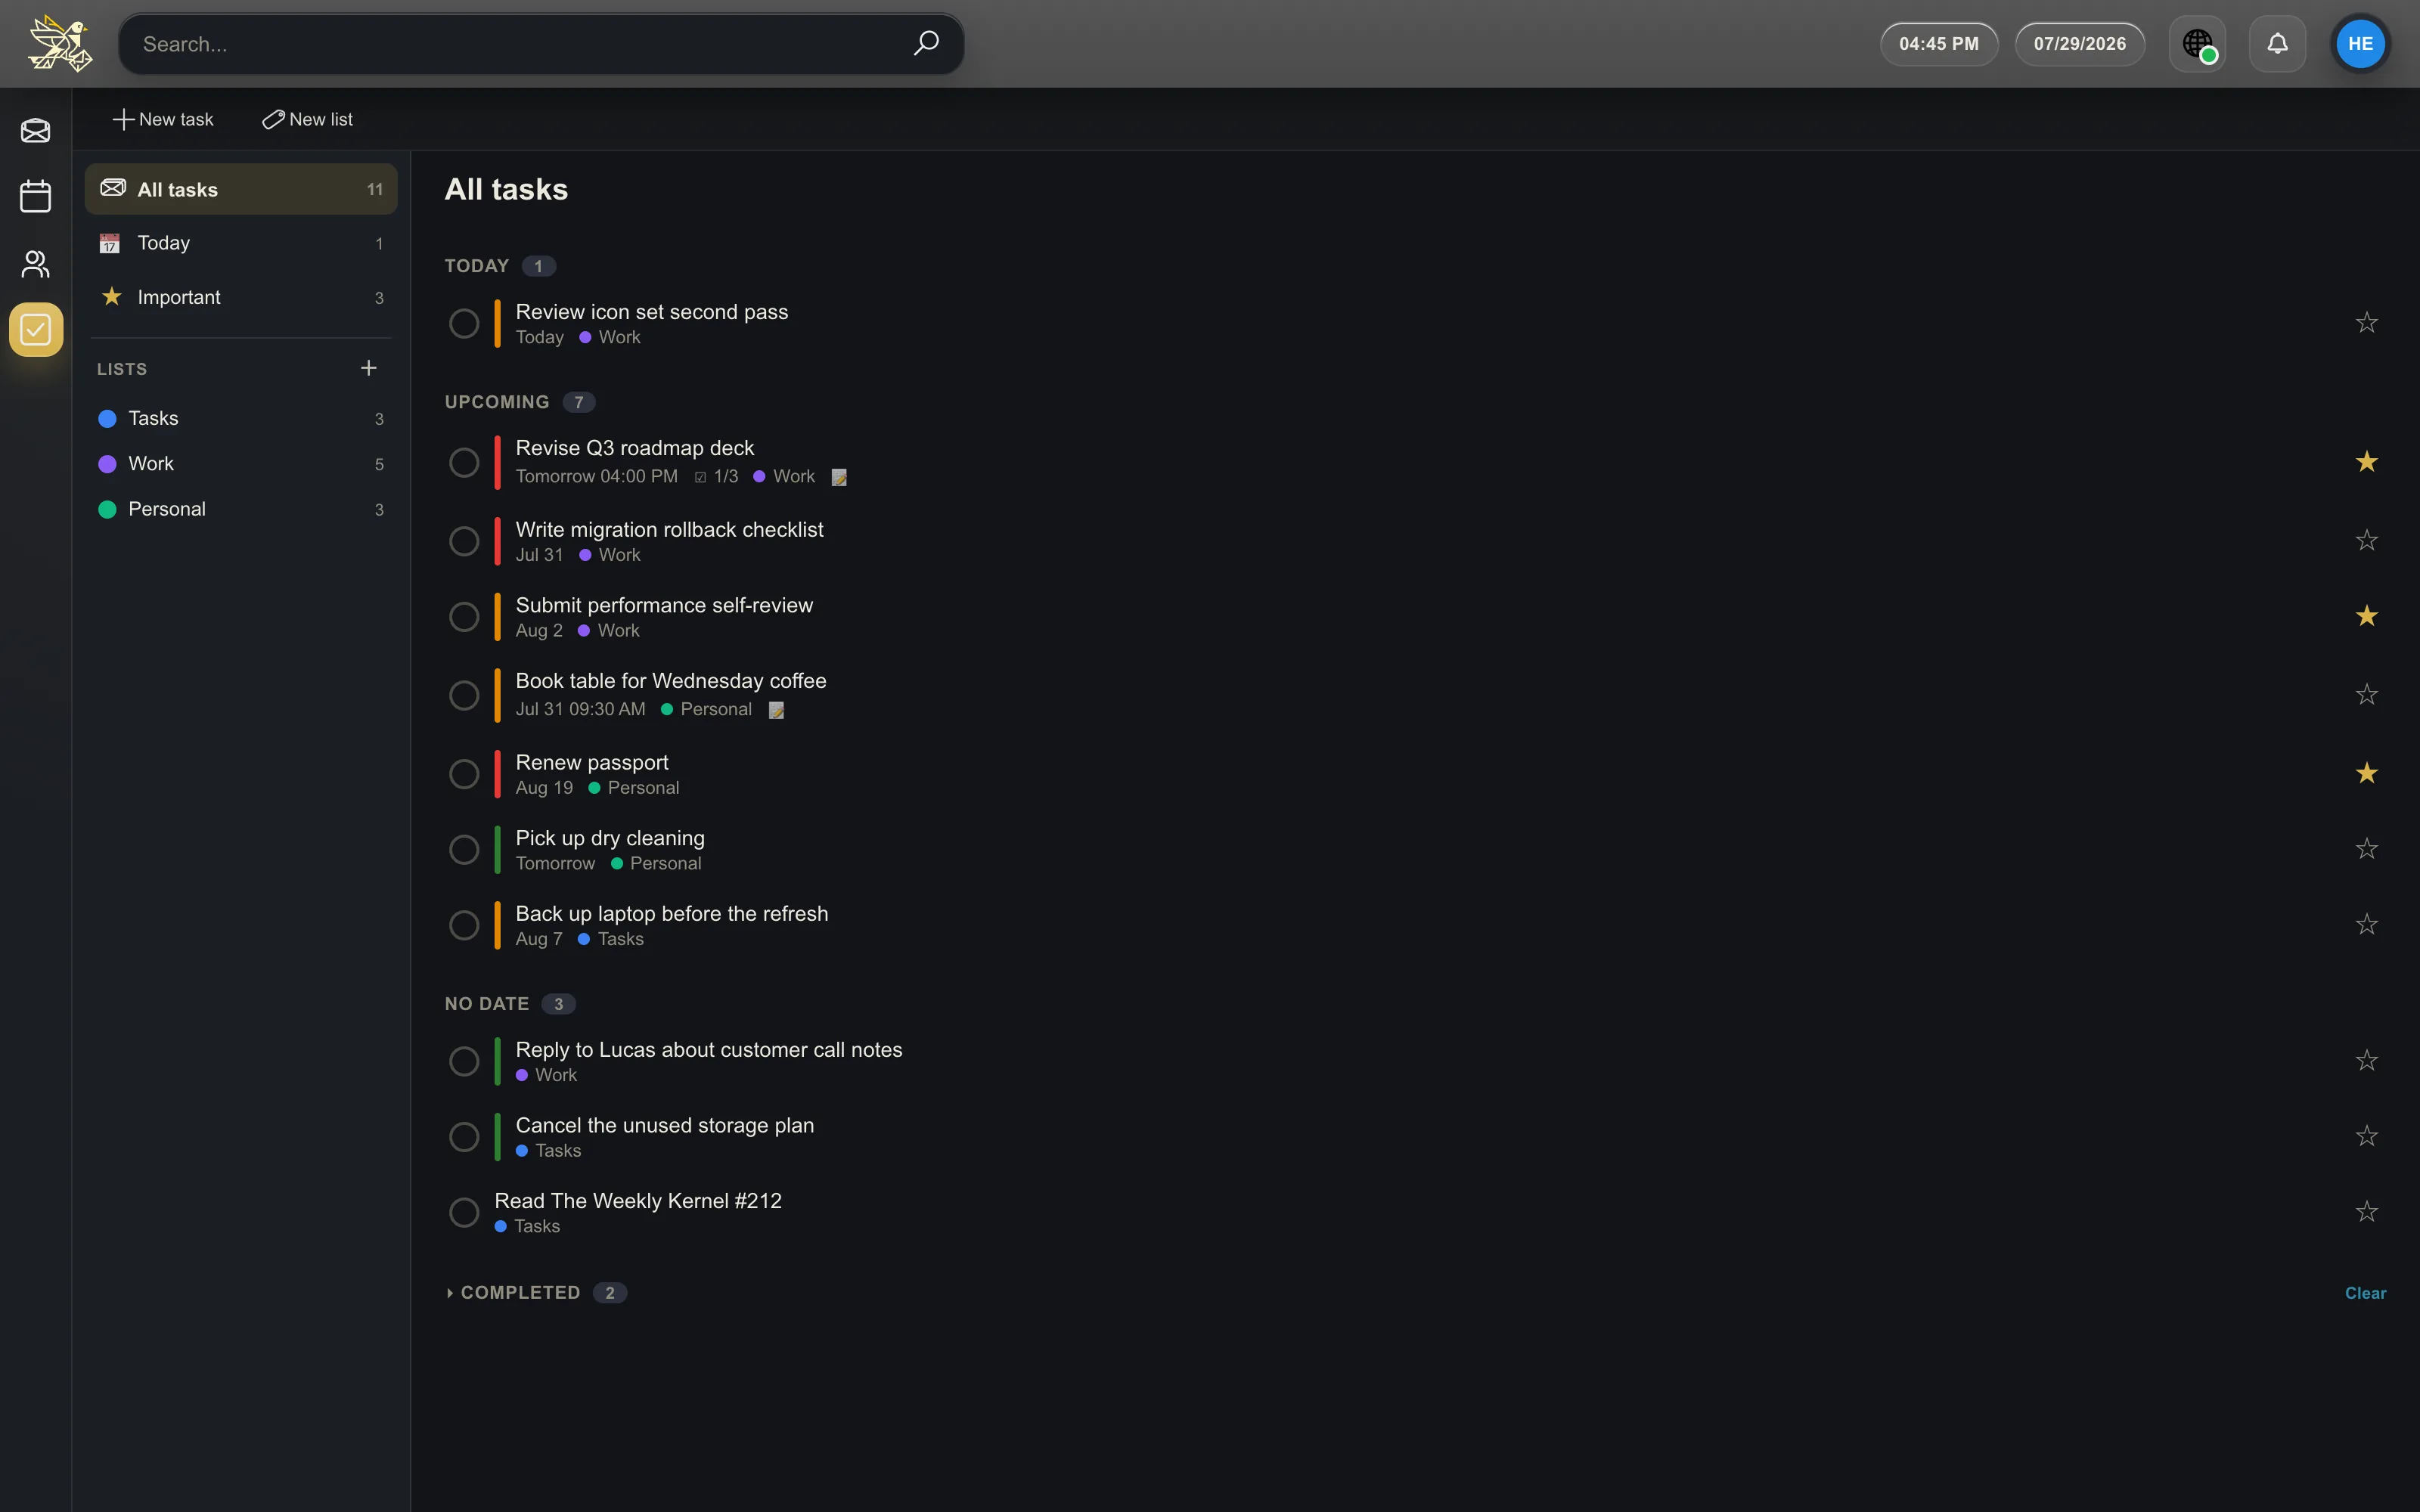
Task: Click the search magnifier icon
Action: tap(926, 43)
